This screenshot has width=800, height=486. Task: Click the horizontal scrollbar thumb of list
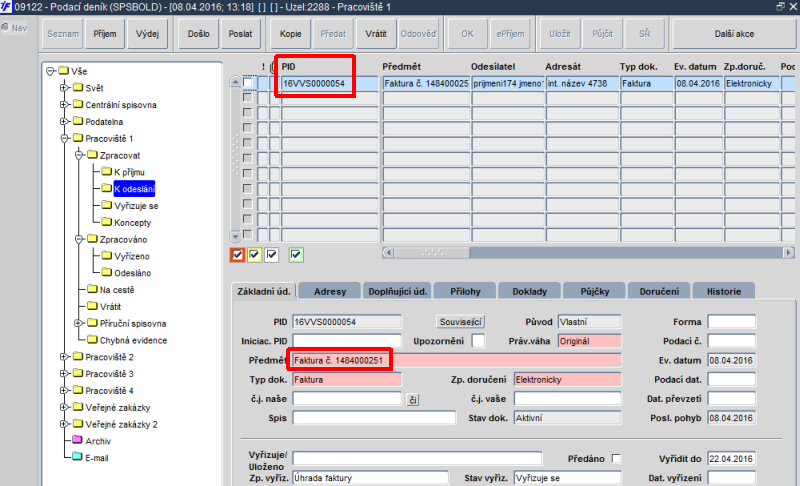click(432, 252)
